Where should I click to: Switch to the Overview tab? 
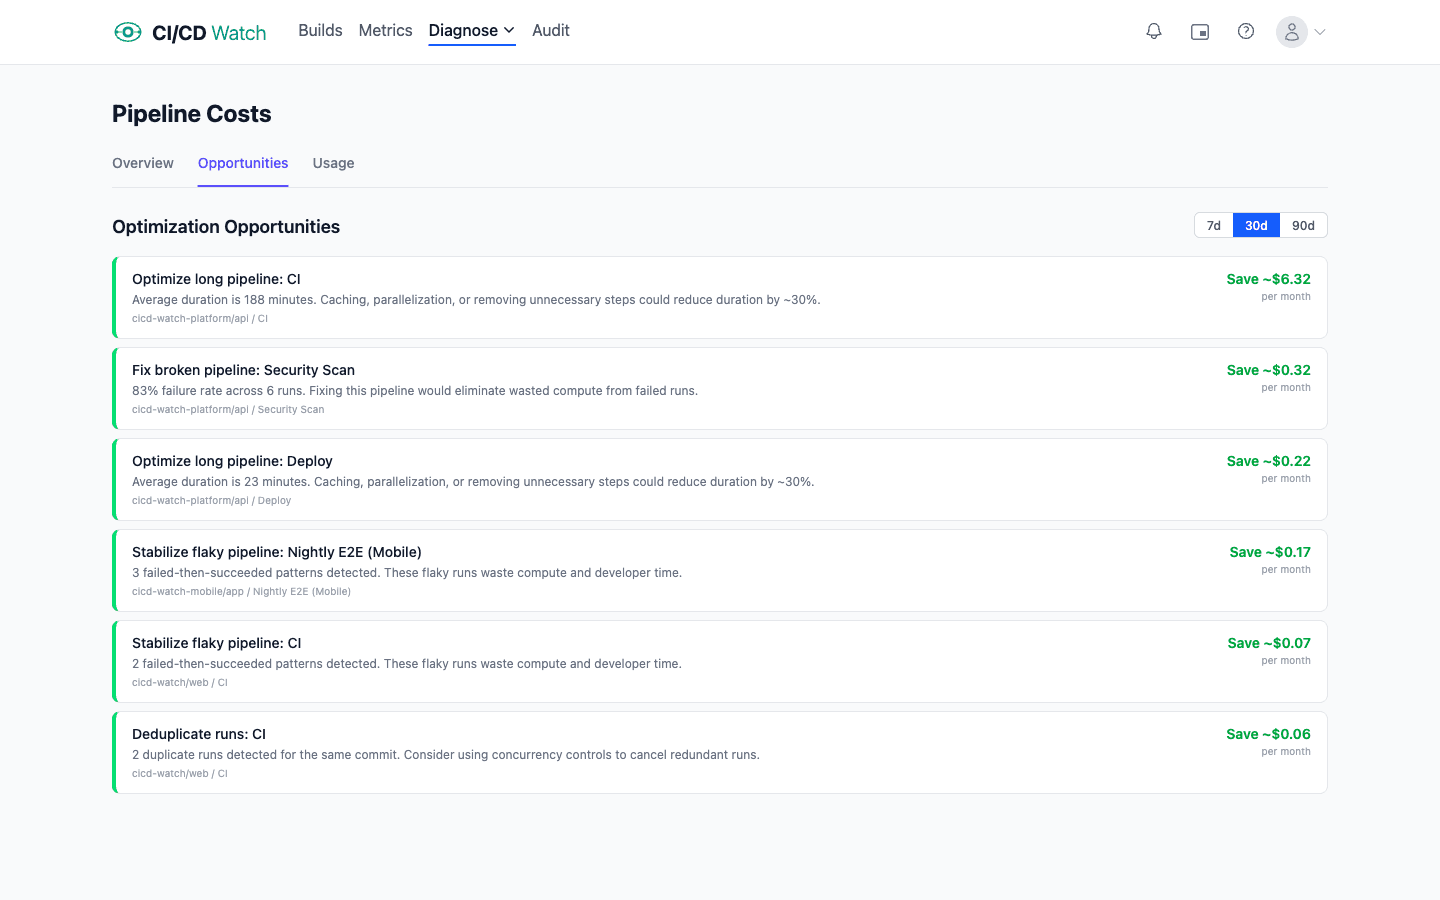pos(143,163)
